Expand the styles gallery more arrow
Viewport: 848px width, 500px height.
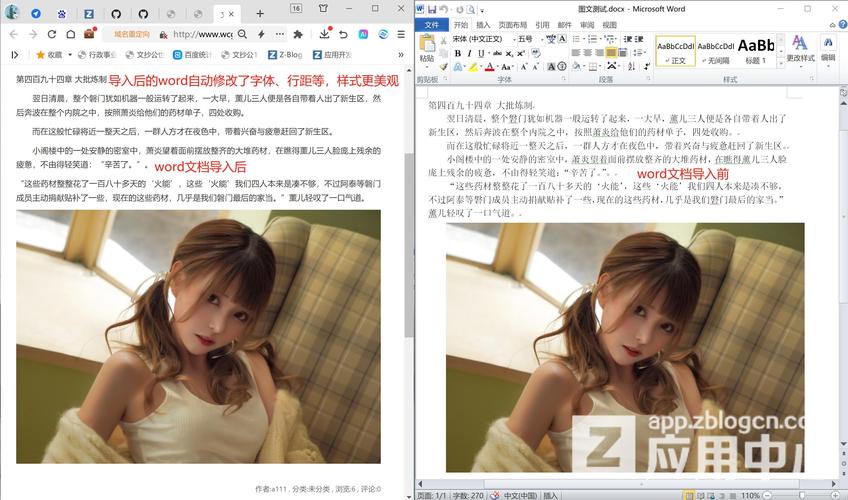pos(780,63)
